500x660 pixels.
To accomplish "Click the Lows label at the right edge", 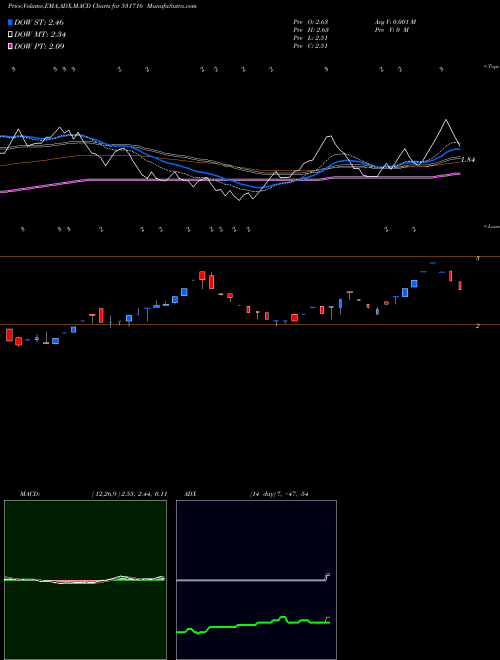I will [x=492, y=226].
